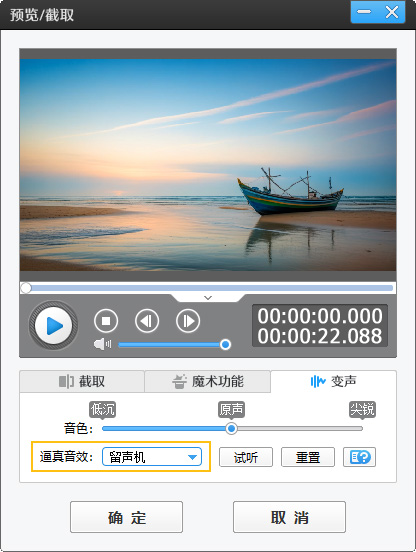This screenshot has height=552, width=416.
Task: Choose the 原声 pitch marker
Action: coord(231,410)
